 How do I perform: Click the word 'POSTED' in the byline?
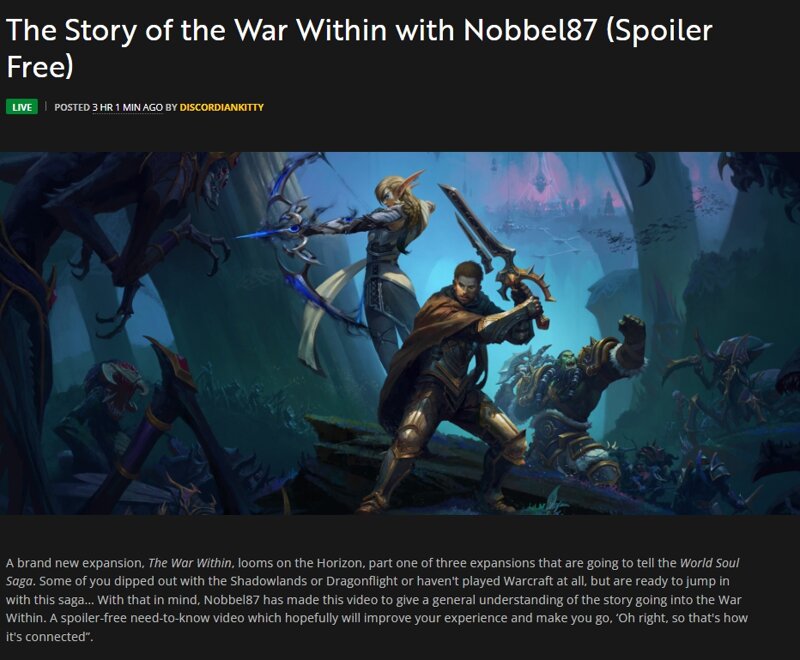click(72, 107)
